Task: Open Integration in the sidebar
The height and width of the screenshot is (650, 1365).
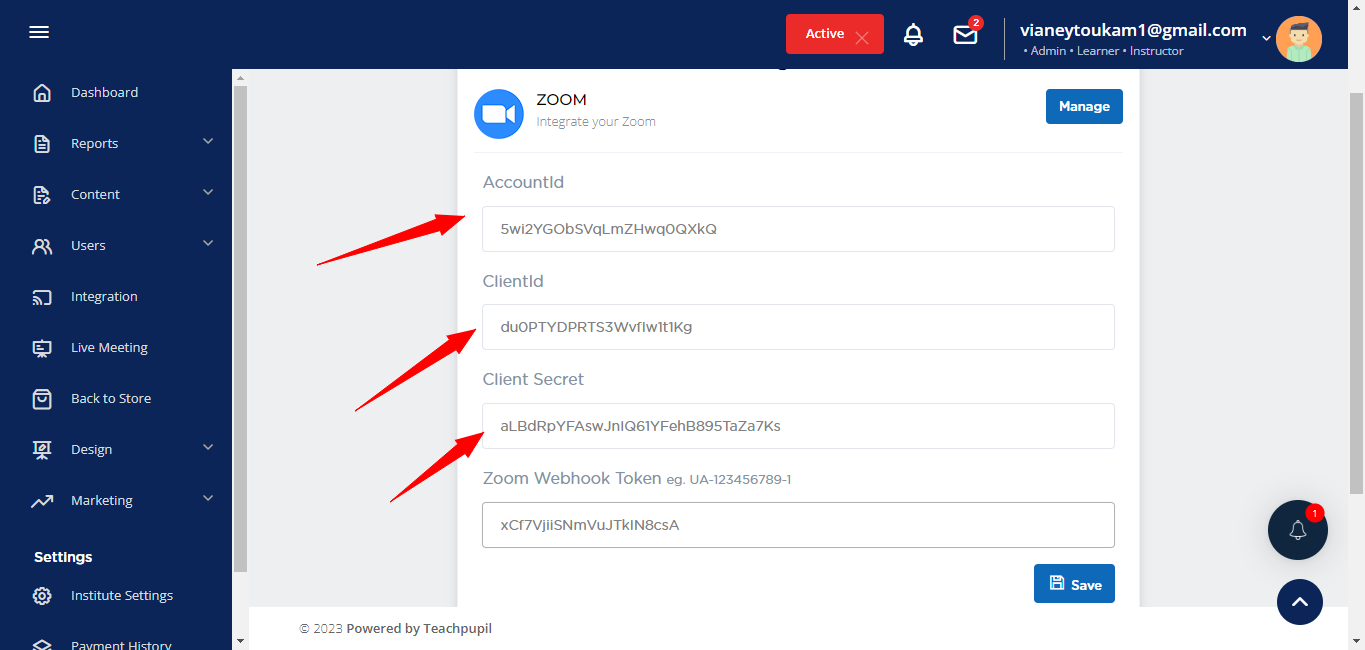Action: 104,297
